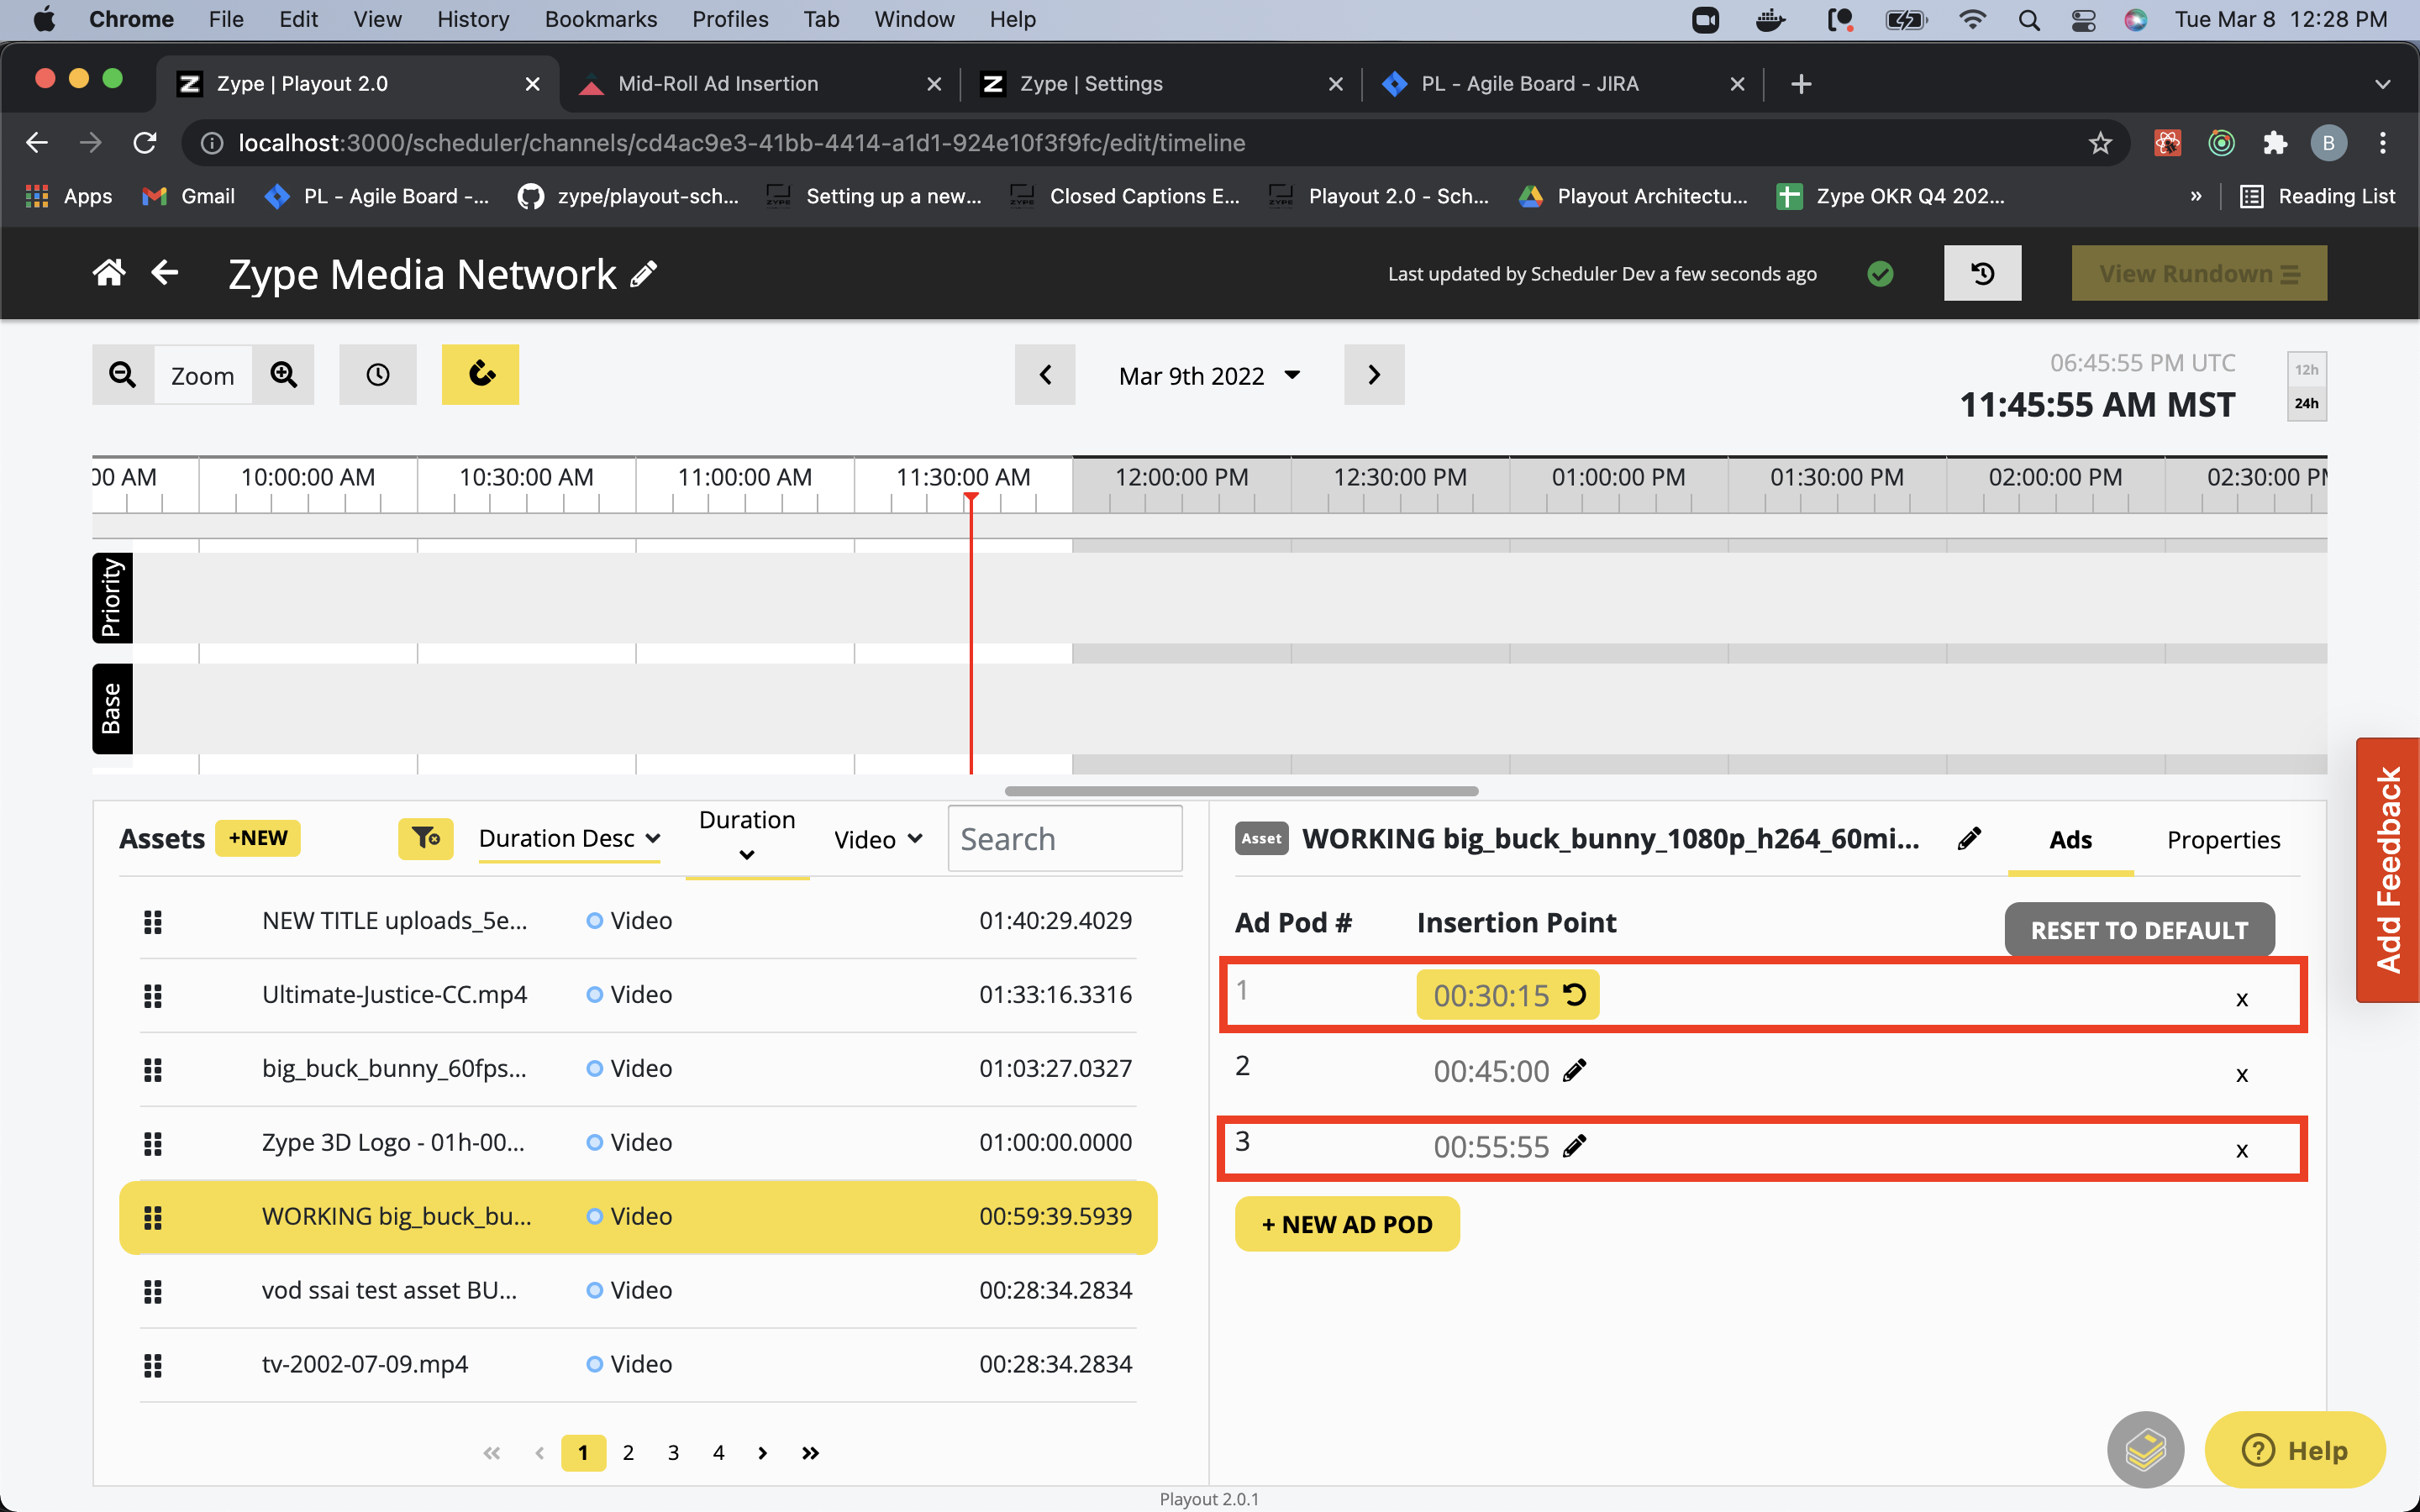Open Chrome extensions puzzle icon

2275,143
